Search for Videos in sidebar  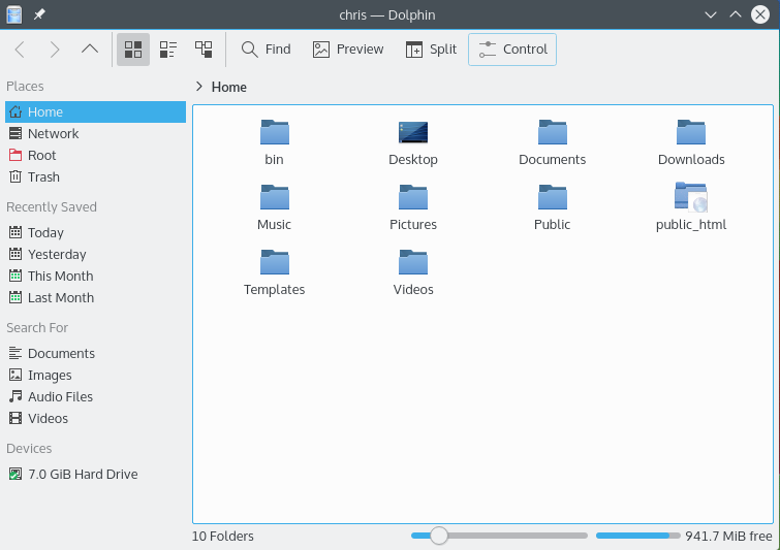(x=96, y=418)
